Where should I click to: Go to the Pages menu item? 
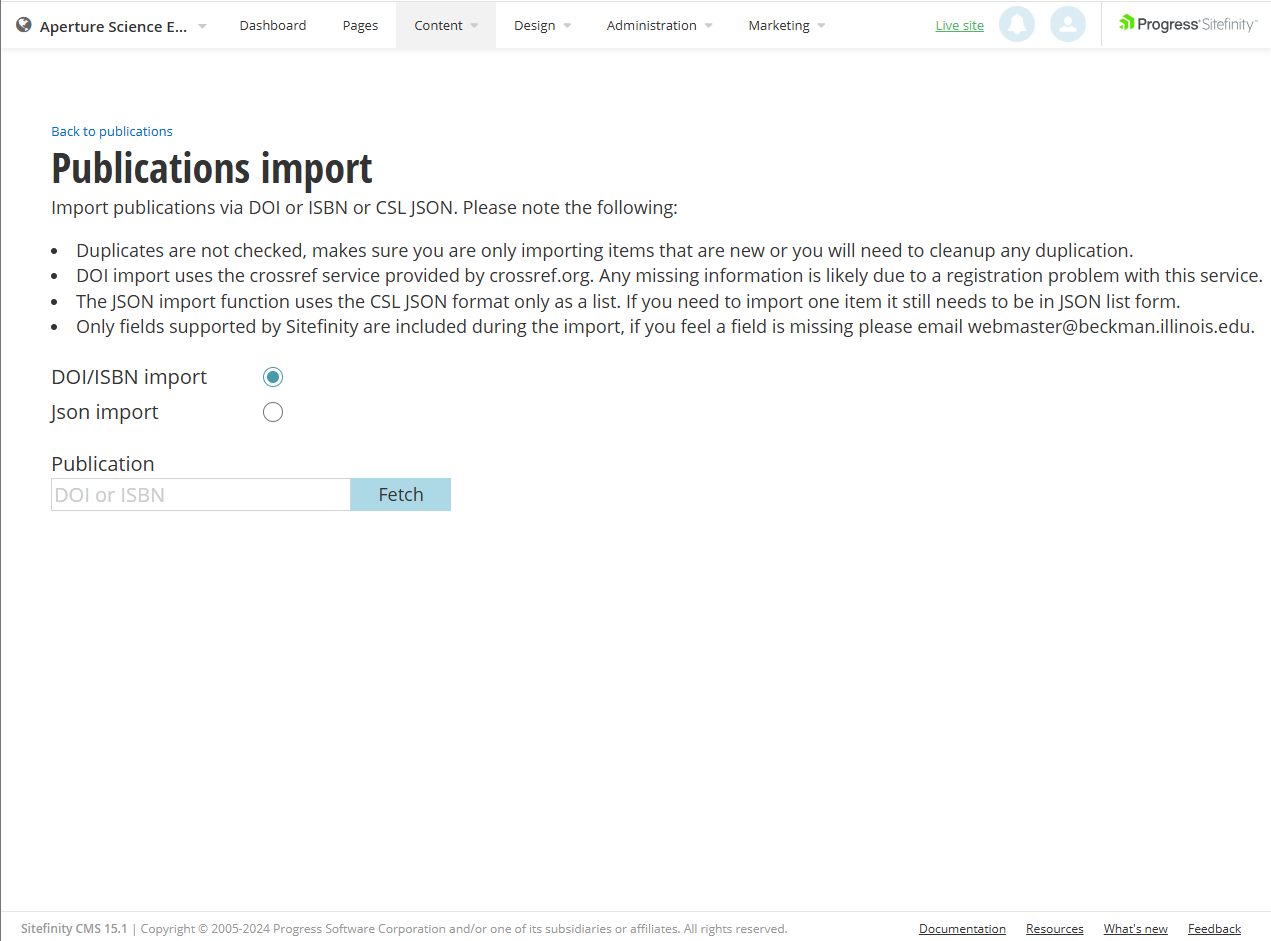click(360, 25)
